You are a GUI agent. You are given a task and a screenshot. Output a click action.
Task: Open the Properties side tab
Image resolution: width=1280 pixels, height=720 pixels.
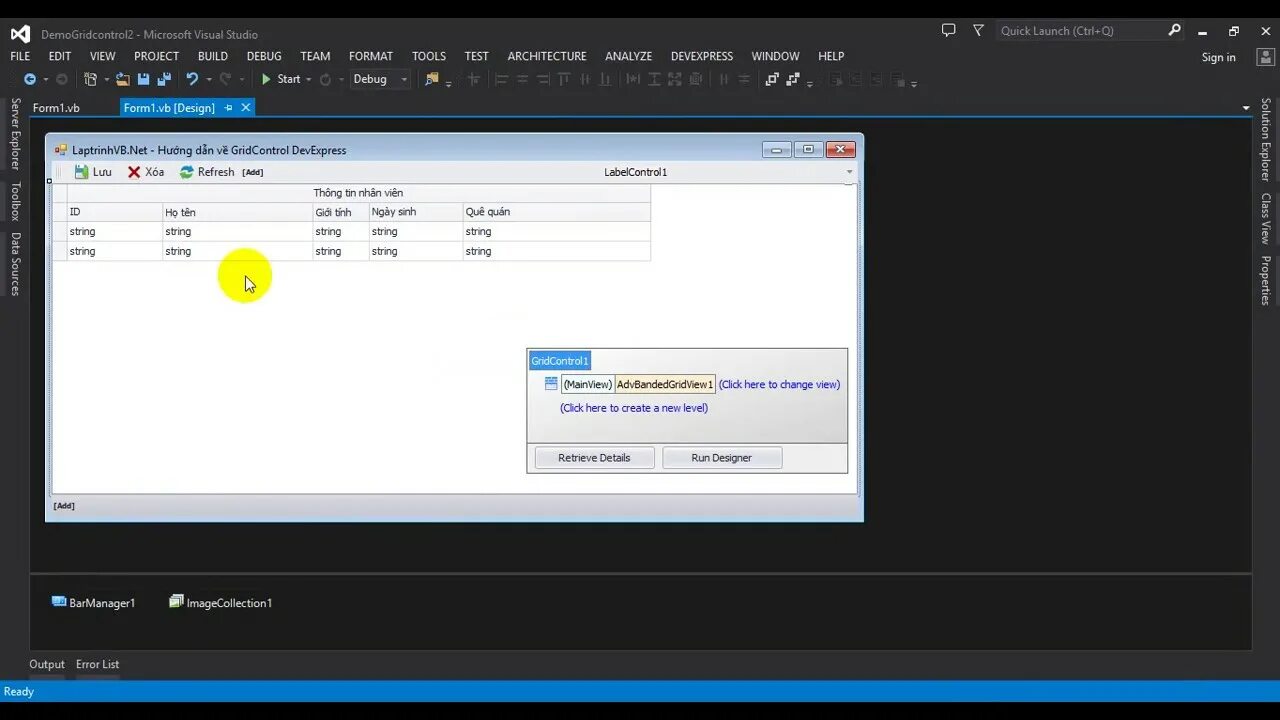tap(1265, 281)
